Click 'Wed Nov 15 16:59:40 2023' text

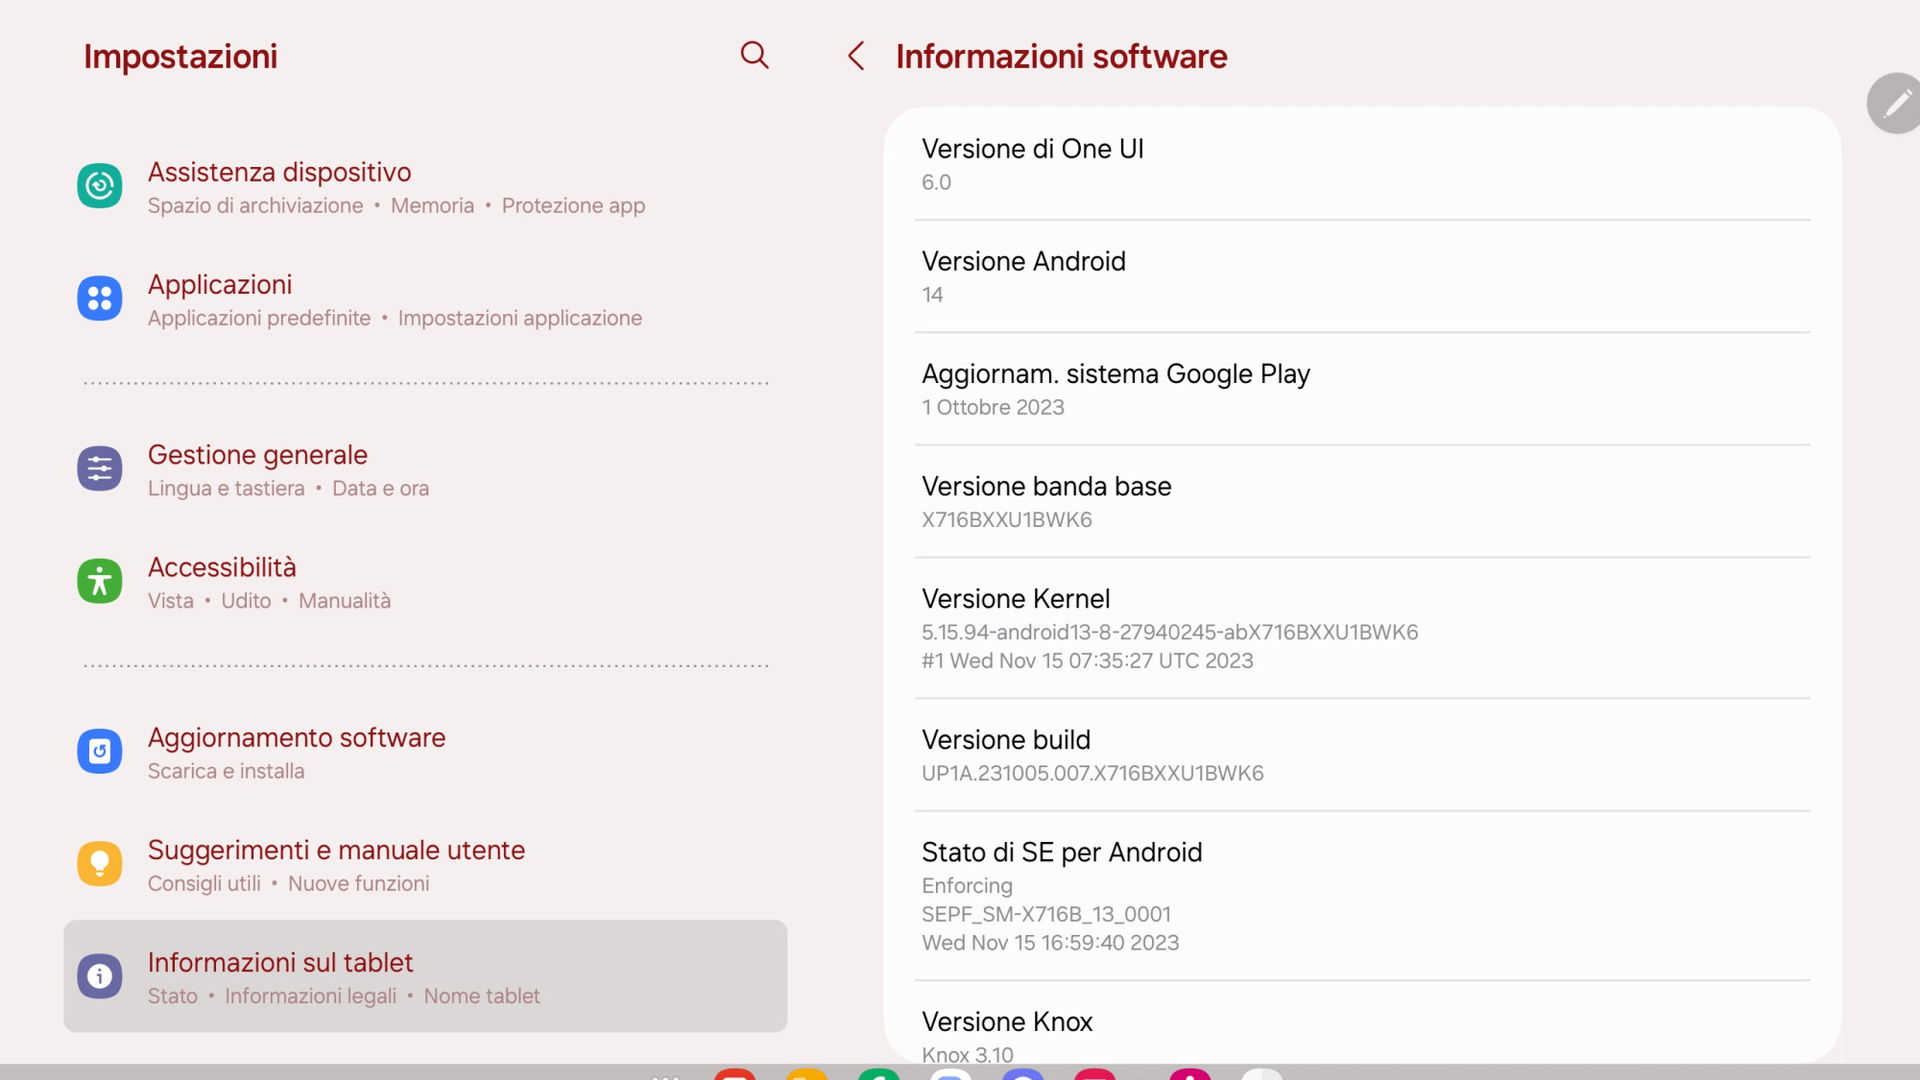point(1050,943)
